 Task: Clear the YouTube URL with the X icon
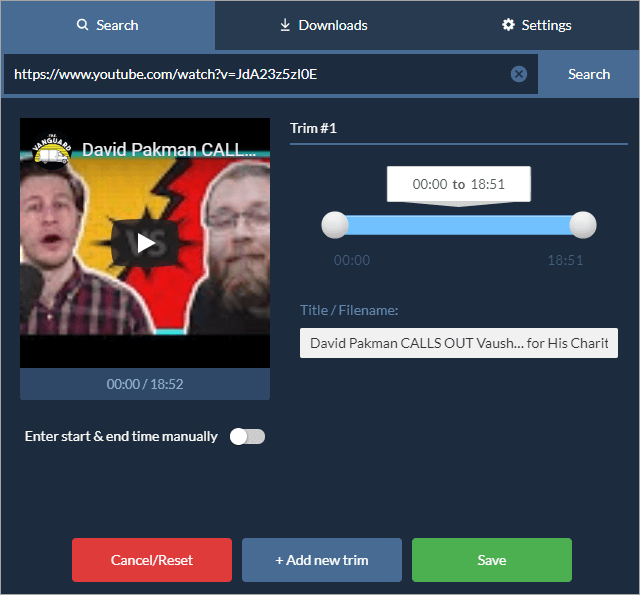click(x=518, y=74)
